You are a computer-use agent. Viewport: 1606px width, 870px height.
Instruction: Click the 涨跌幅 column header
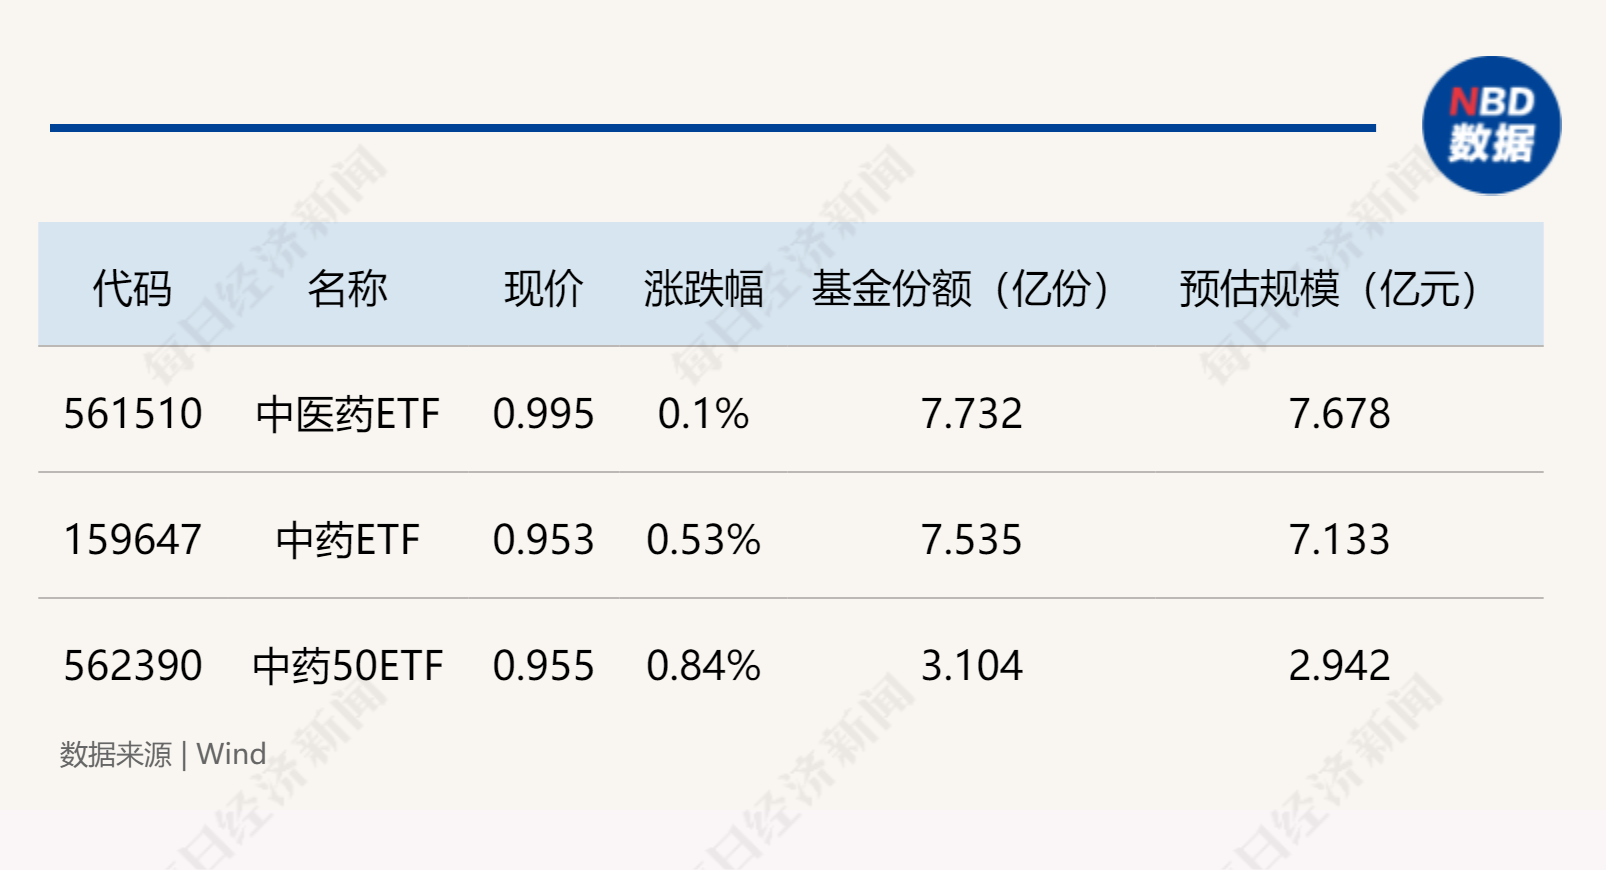tap(703, 289)
